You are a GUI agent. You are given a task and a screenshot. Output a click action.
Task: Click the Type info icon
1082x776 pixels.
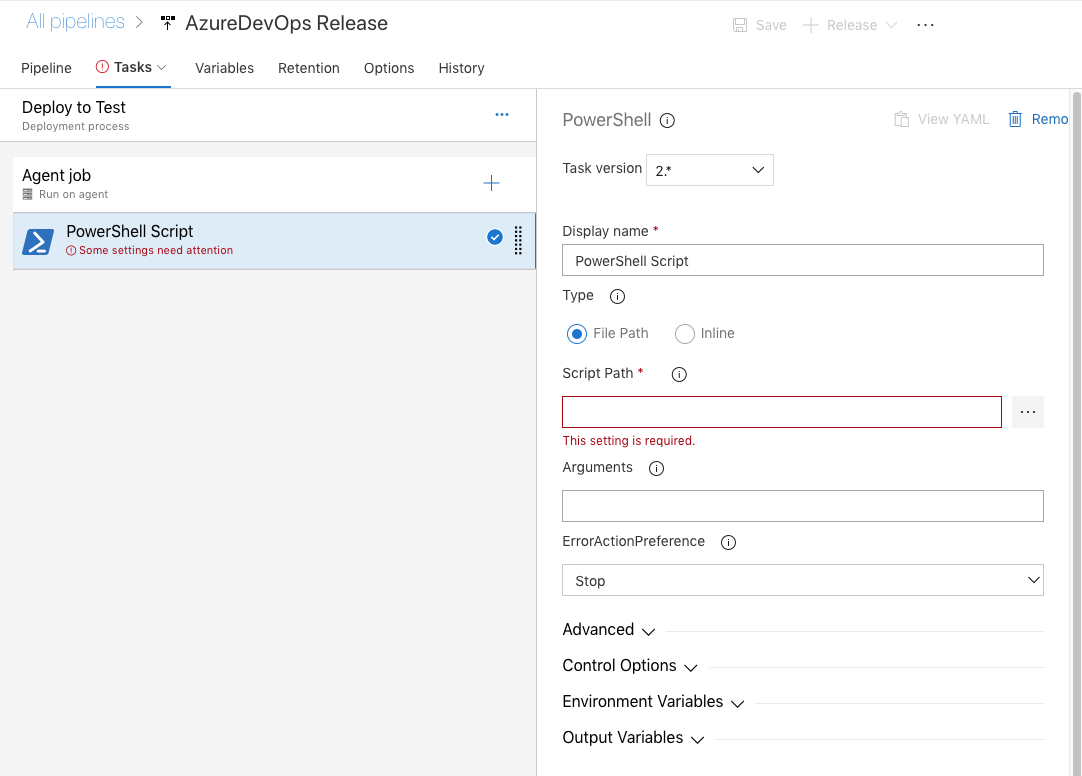tap(617, 296)
